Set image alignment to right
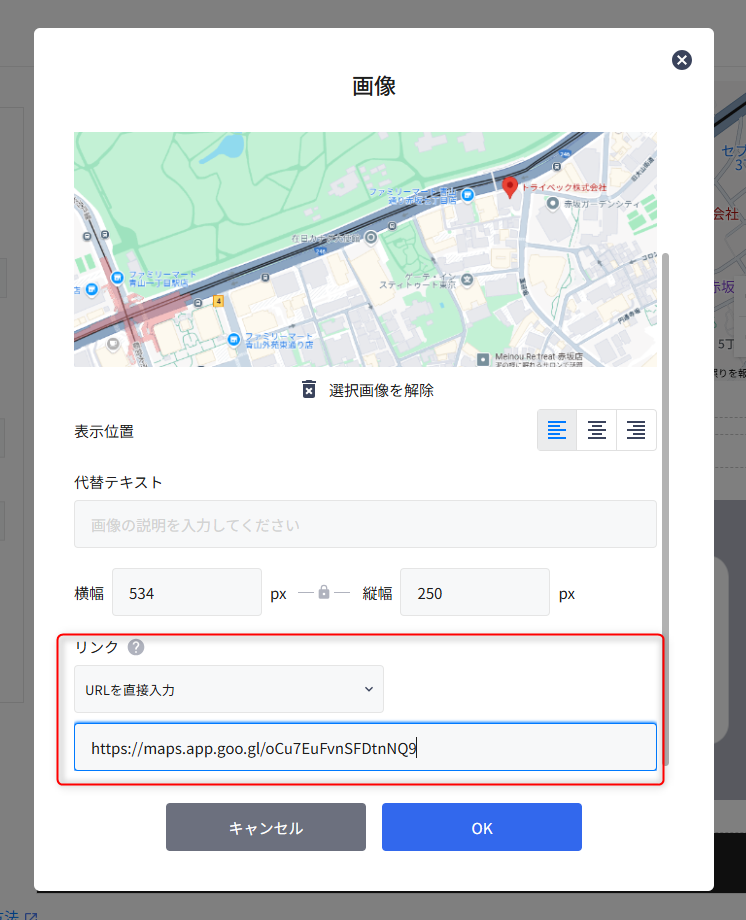The image size is (746, 920). coord(636,430)
